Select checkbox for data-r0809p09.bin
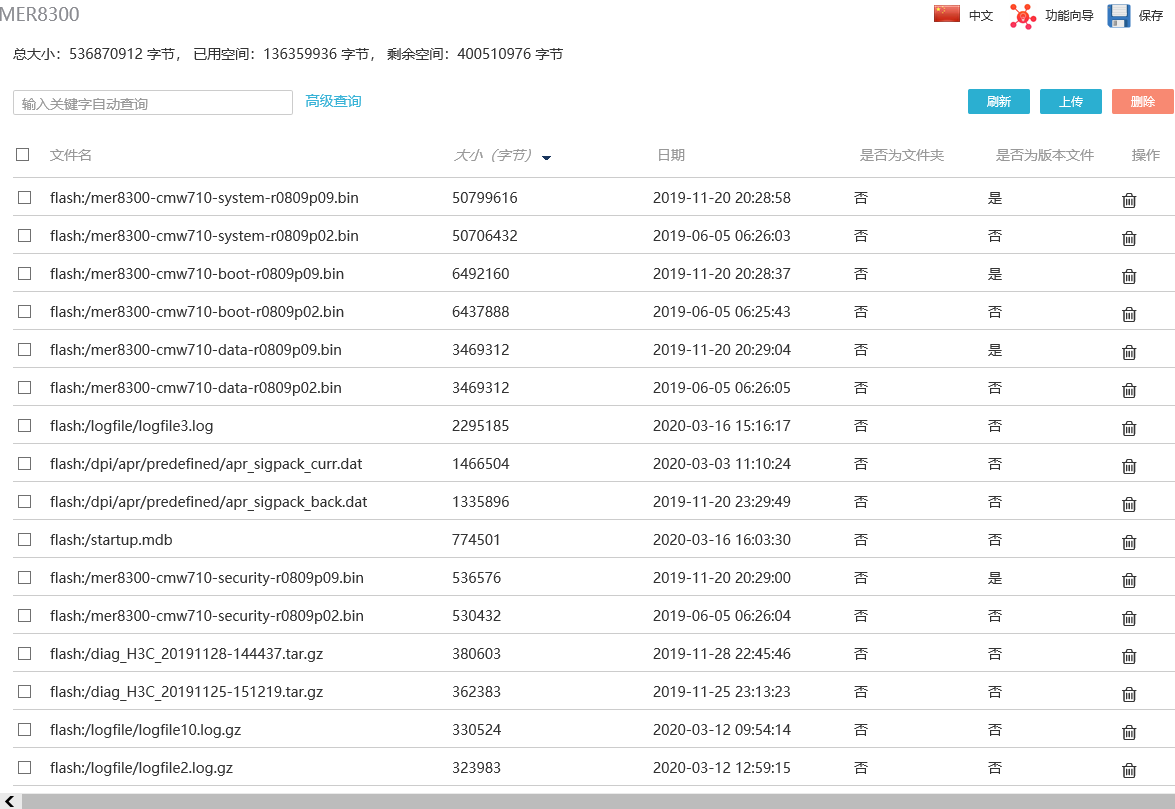 pyautogui.click(x=25, y=350)
